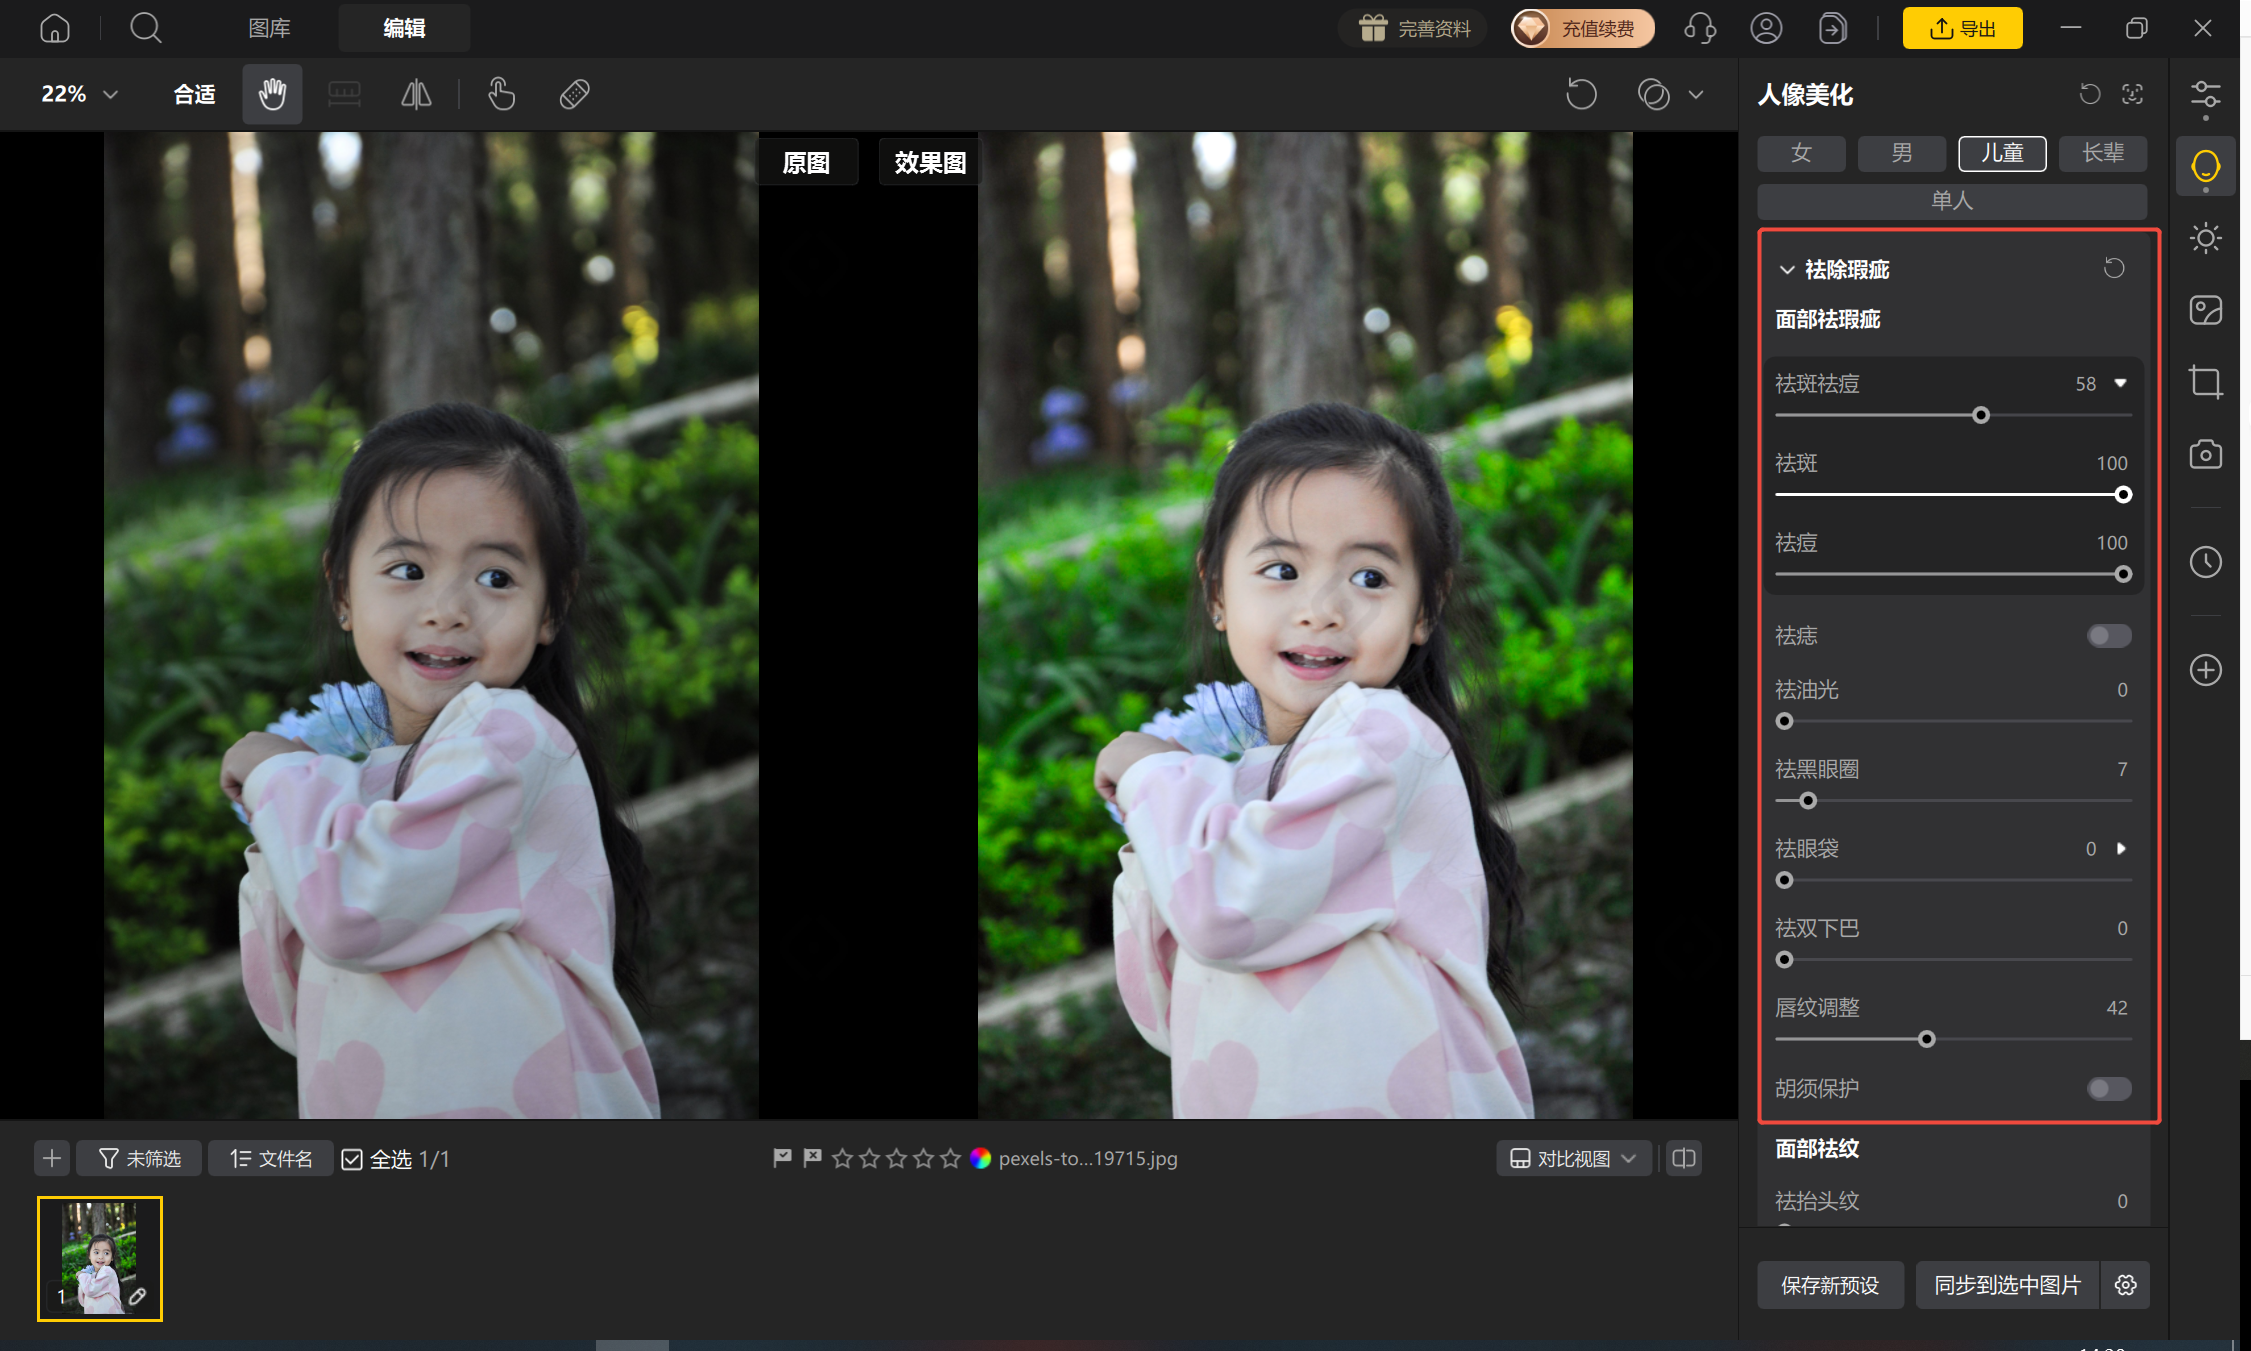This screenshot has height=1351, width=2251.
Task: Select the 男 portrait tab
Action: pyautogui.click(x=1901, y=153)
